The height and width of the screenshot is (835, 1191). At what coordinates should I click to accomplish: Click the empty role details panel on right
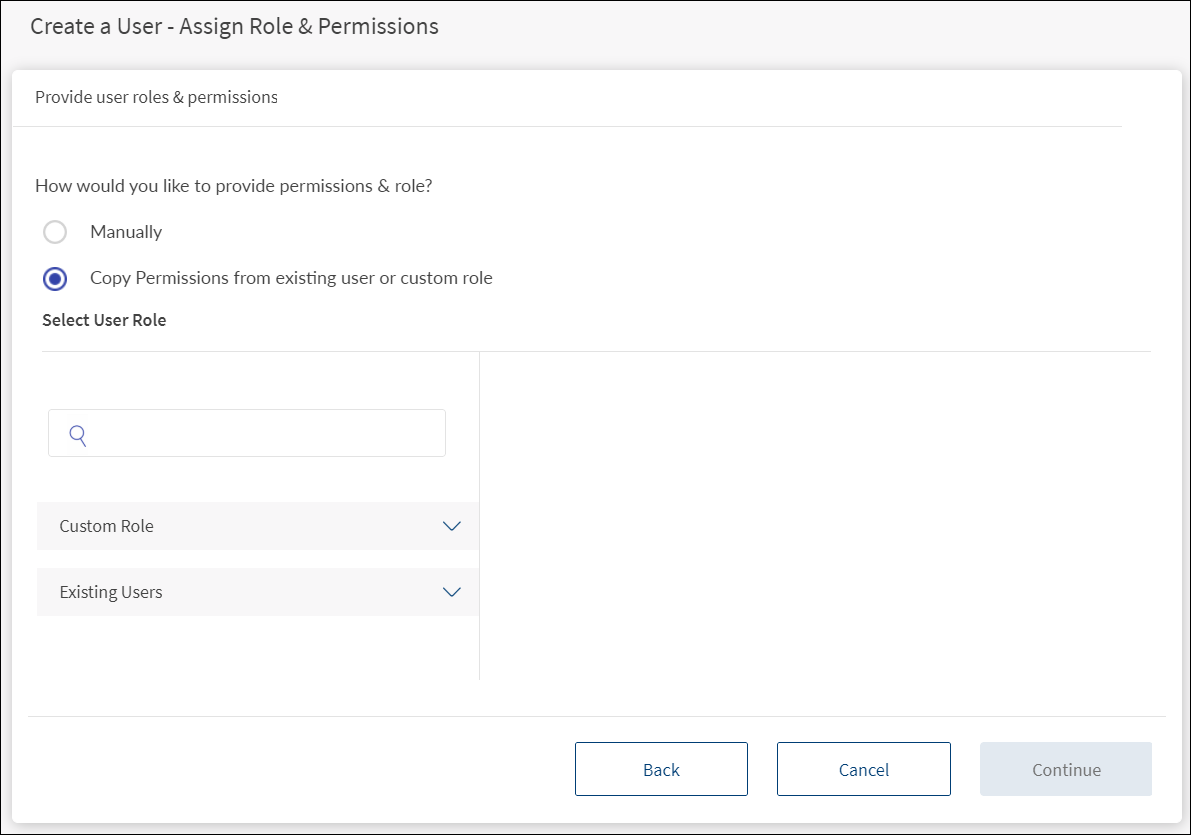click(815, 515)
